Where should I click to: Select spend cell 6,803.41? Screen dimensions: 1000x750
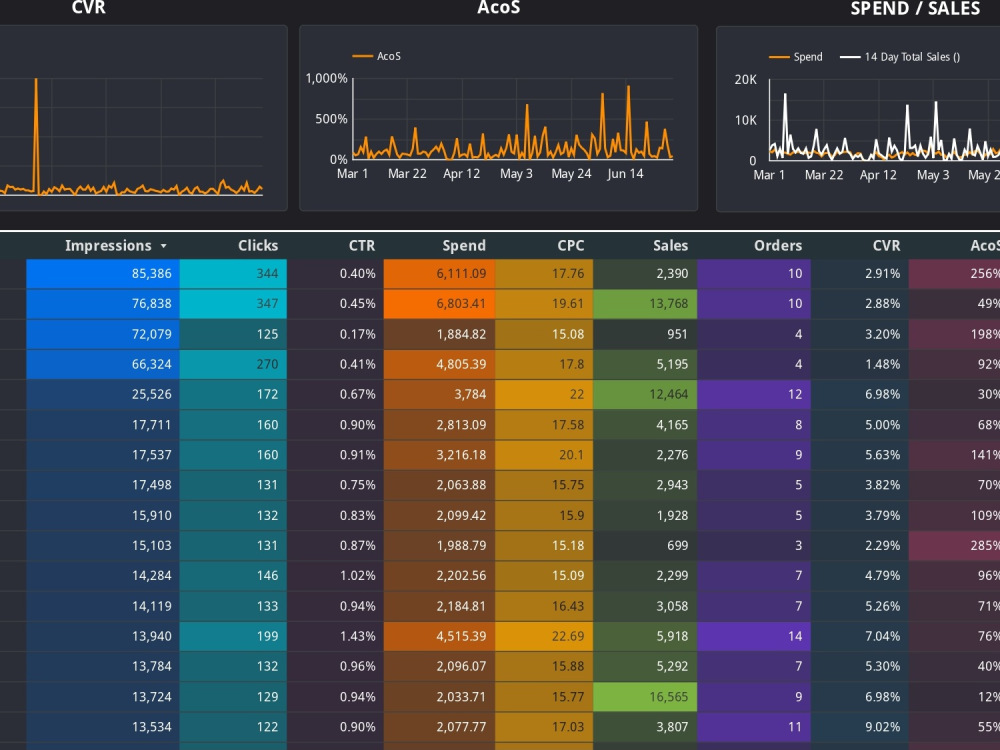tap(439, 304)
